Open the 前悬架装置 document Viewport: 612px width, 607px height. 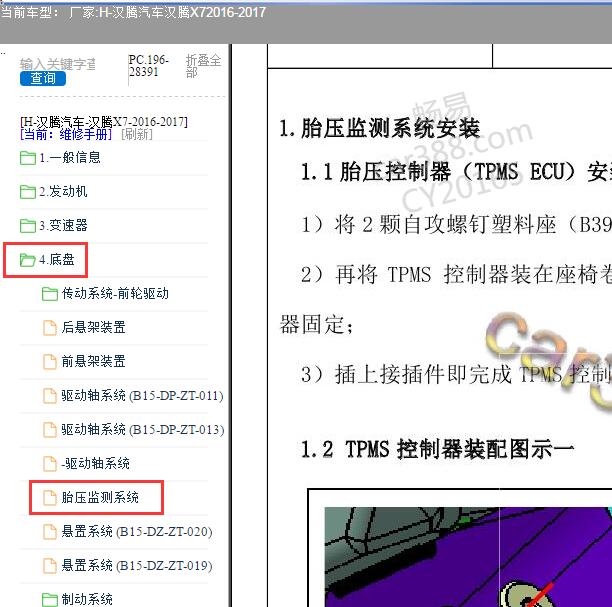click(x=93, y=361)
